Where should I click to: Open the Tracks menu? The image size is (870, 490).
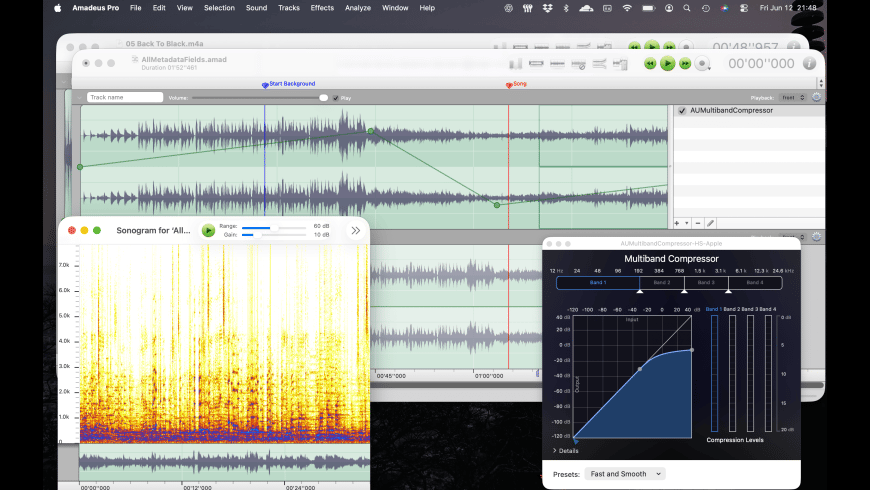289,8
